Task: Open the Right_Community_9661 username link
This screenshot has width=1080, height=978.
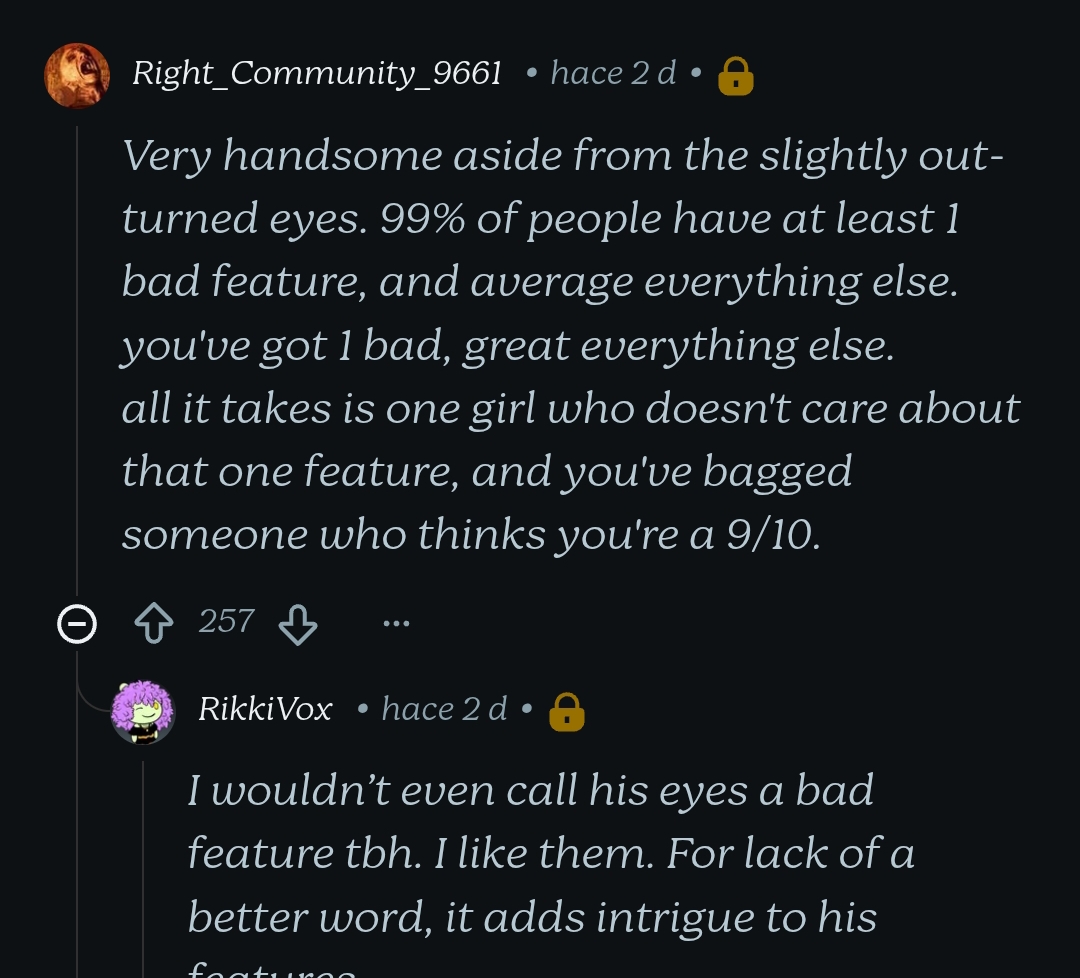Action: [x=316, y=73]
